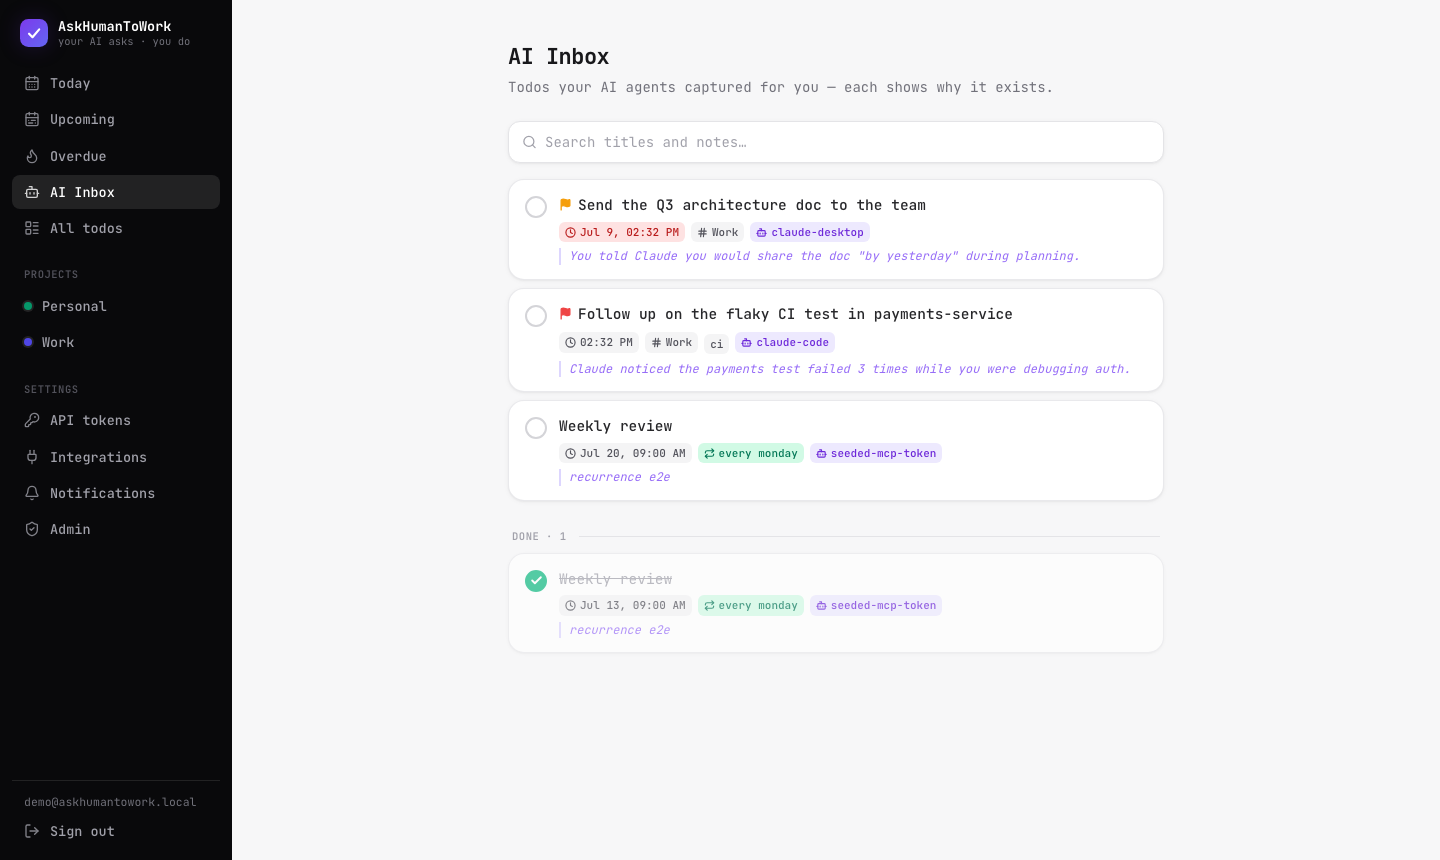The image size is (1440, 860).
Task: Click every monday badge on pending review
Action: click(751, 453)
